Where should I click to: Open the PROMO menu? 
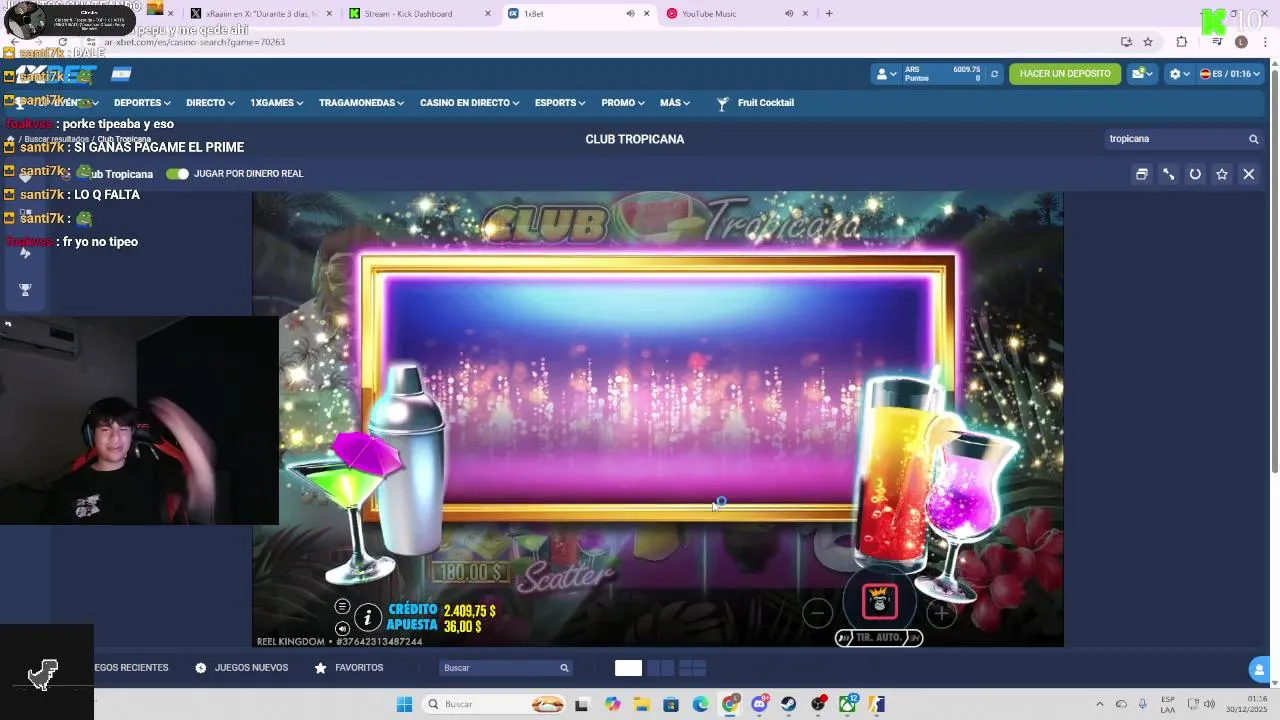coord(623,103)
